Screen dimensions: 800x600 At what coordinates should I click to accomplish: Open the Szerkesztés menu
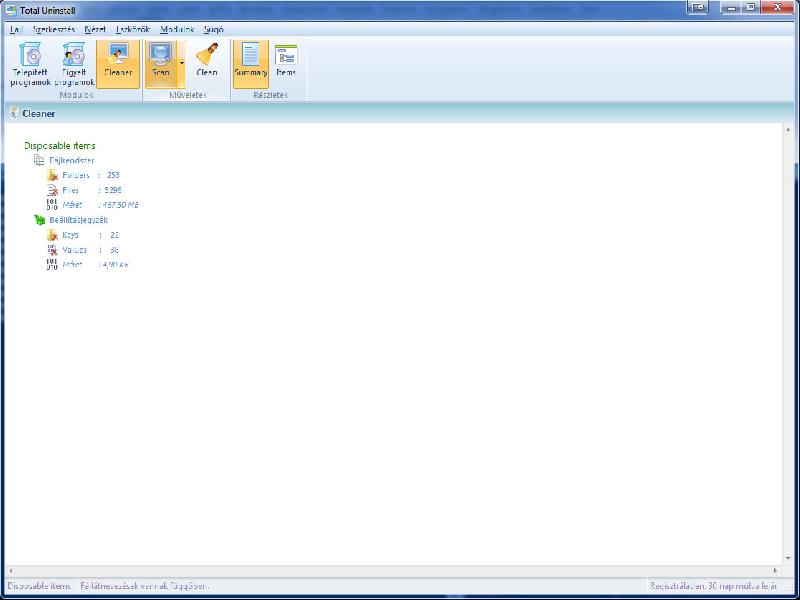tap(54, 30)
